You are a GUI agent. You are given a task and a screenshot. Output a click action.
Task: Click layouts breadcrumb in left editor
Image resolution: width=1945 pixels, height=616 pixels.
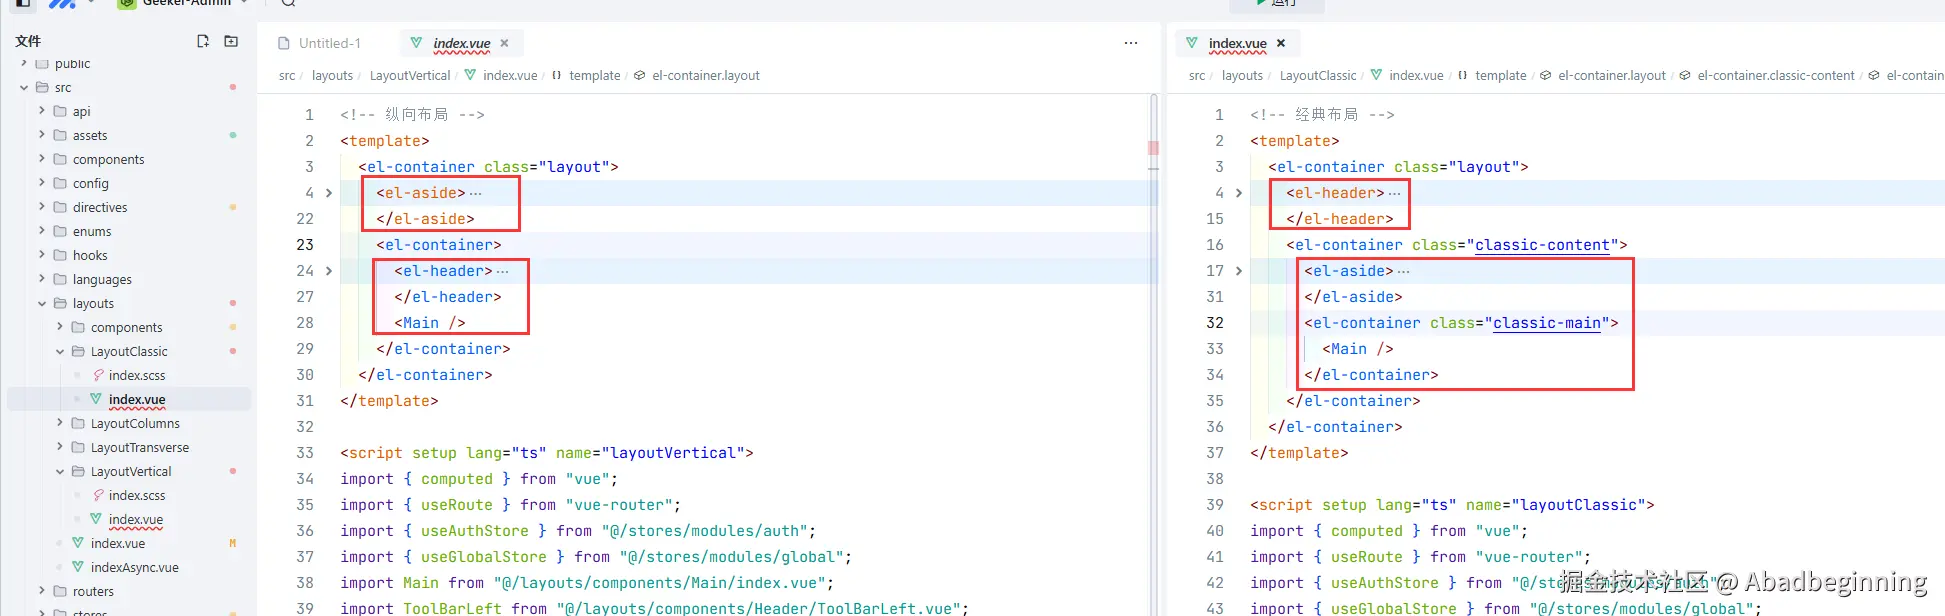coord(332,75)
